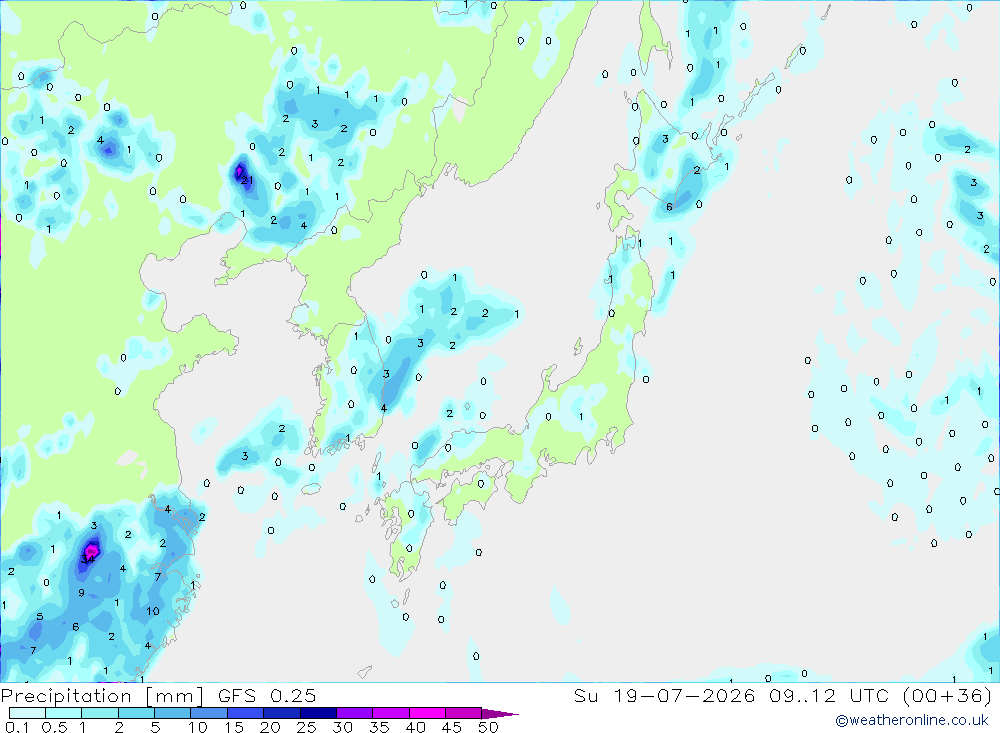The height and width of the screenshot is (733, 1000).
Task: Pick the legend swatch between 20 and 25
Action: coord(282,713)
